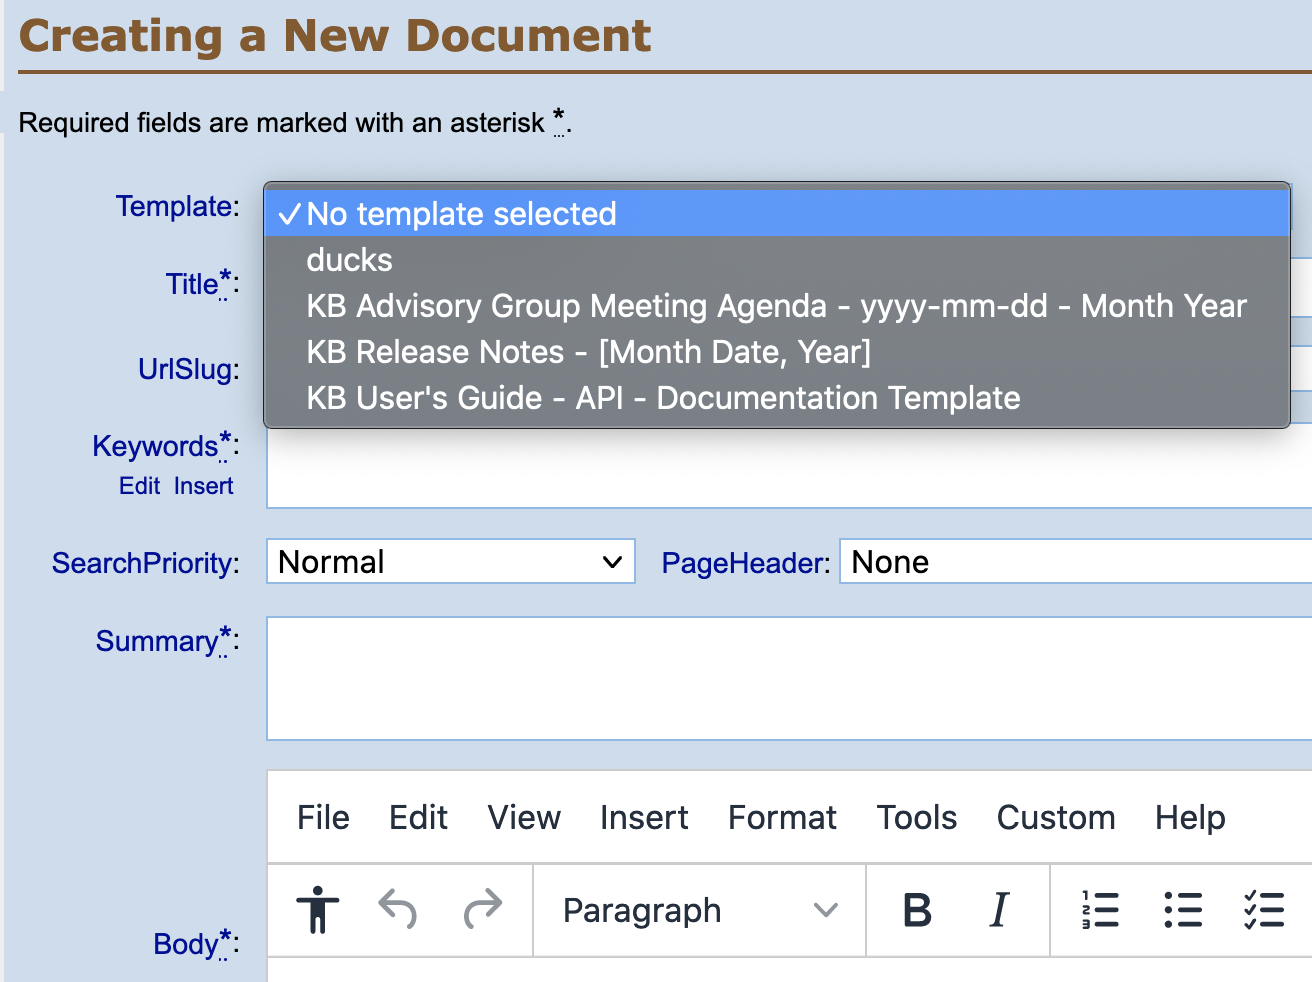Pick the KB Release Notes template
This screenshot has height=982, width=1312.
point(588,352)
